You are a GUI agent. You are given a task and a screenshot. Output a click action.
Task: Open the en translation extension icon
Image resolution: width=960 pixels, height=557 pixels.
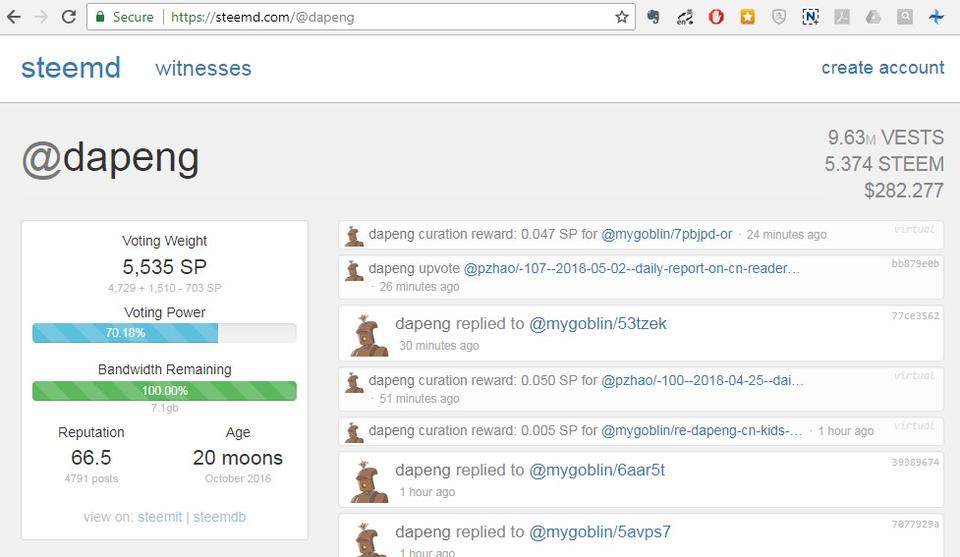click(x=684, y=17)
